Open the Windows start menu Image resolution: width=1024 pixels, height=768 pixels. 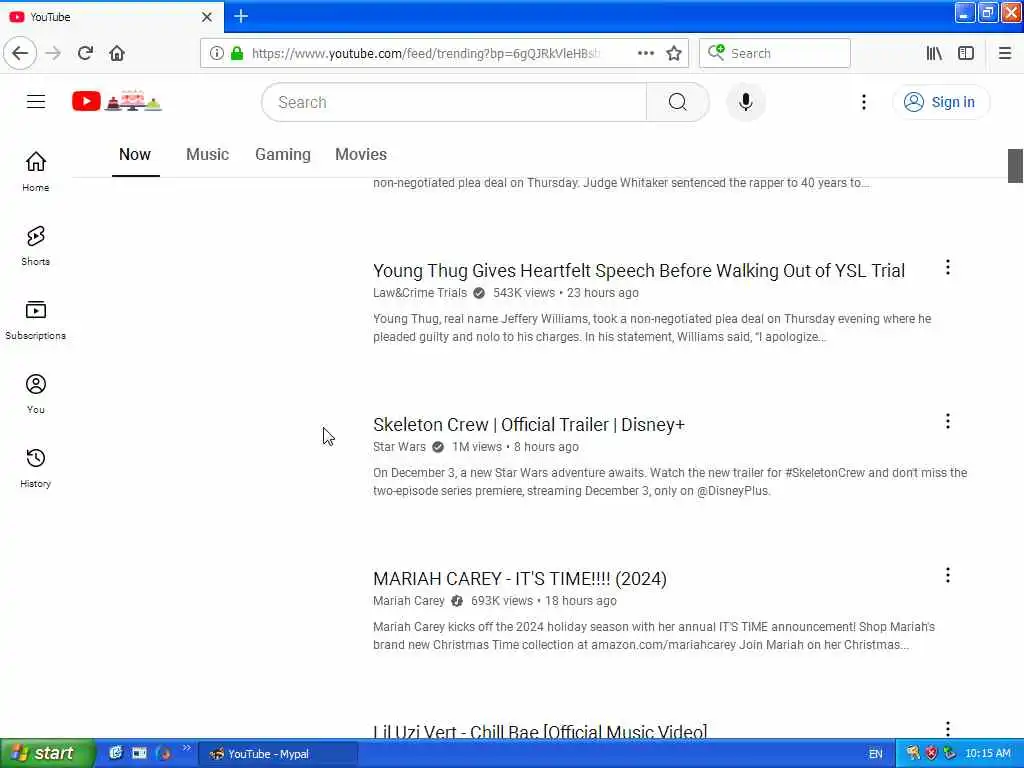point(47,753)
